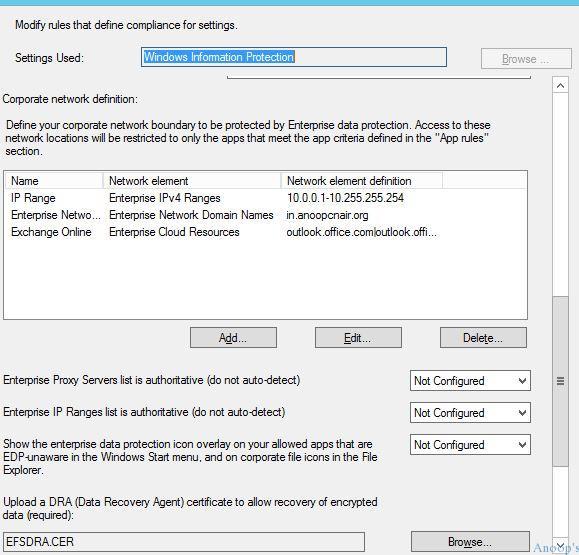Click the scroll down arrow at bottom
This screenshot has width=579, height=555.
(x=560, y=546)
